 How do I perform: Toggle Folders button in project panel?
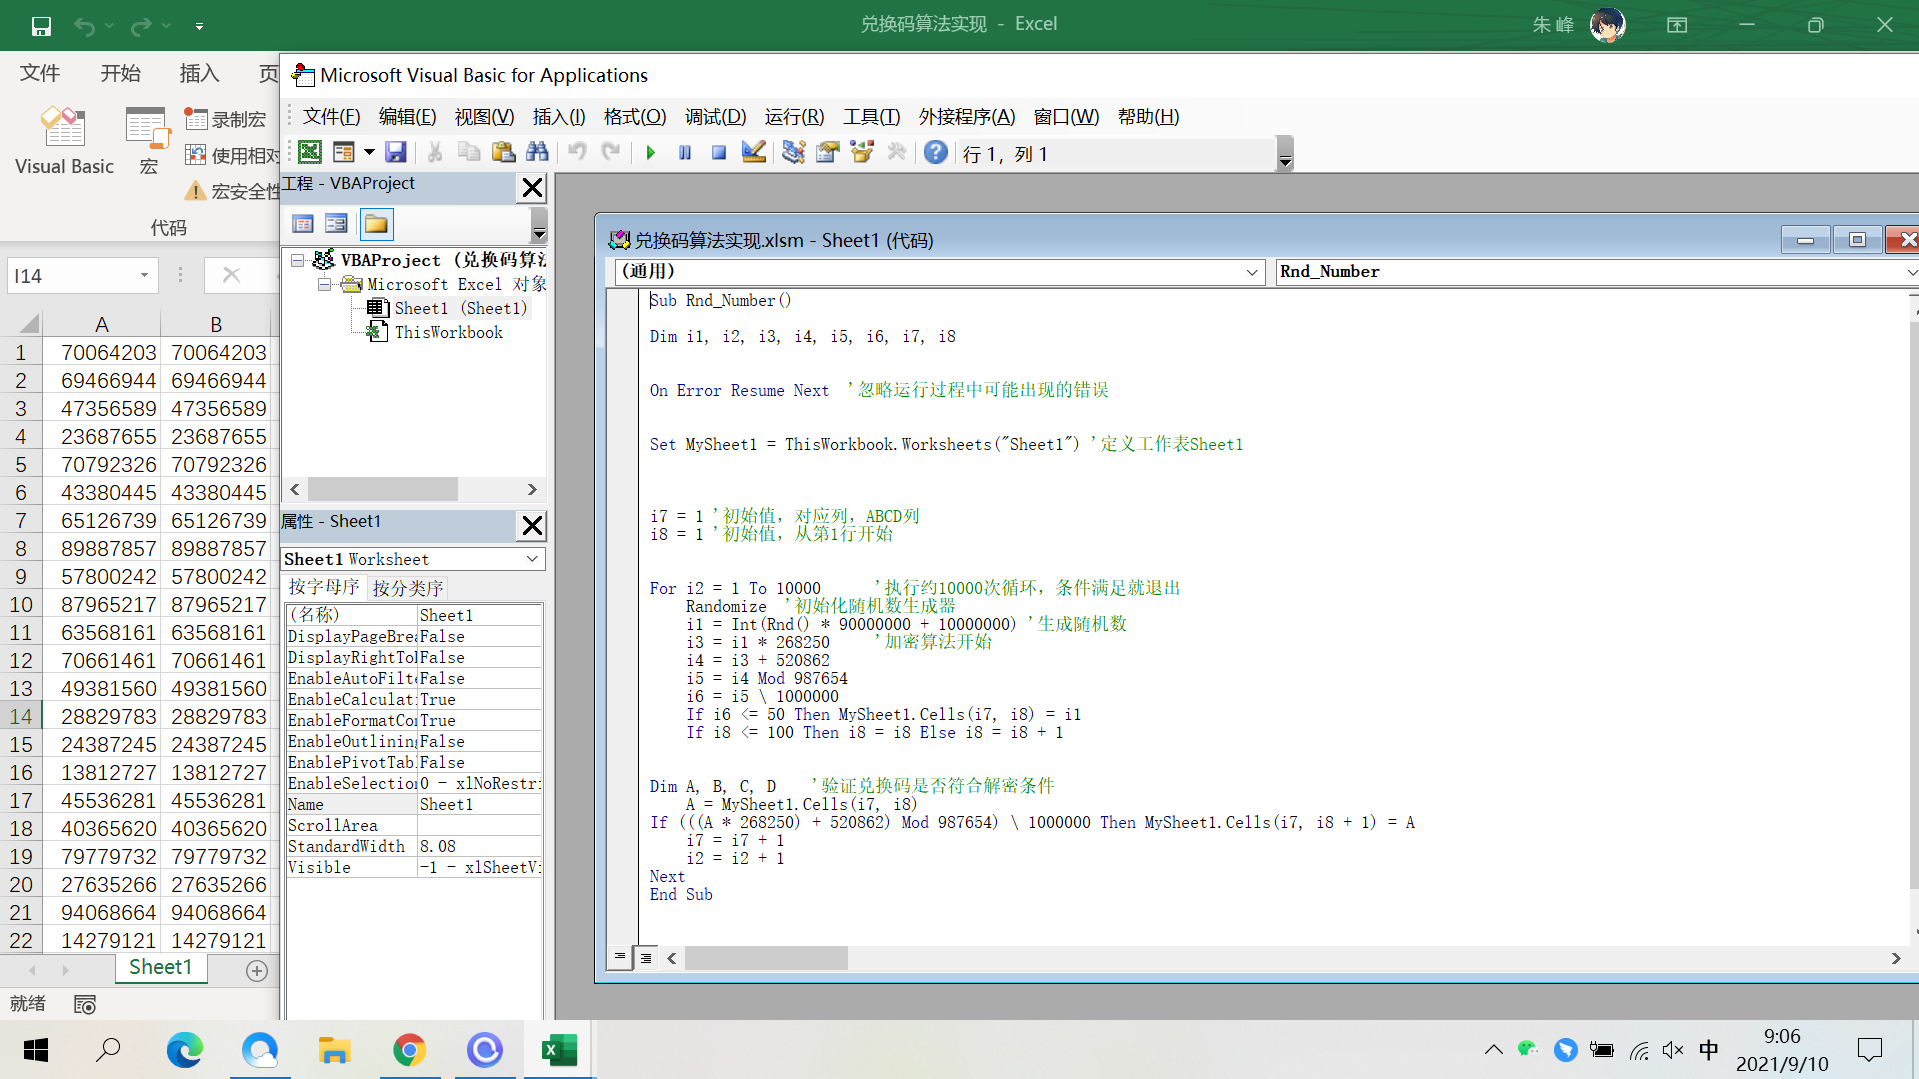pyautogui.click(x=376, y=224)
